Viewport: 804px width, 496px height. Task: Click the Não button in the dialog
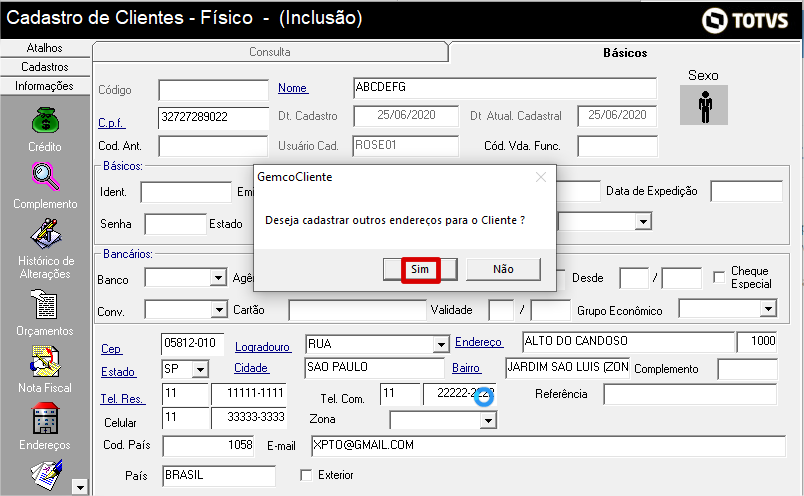pos(503,269)
